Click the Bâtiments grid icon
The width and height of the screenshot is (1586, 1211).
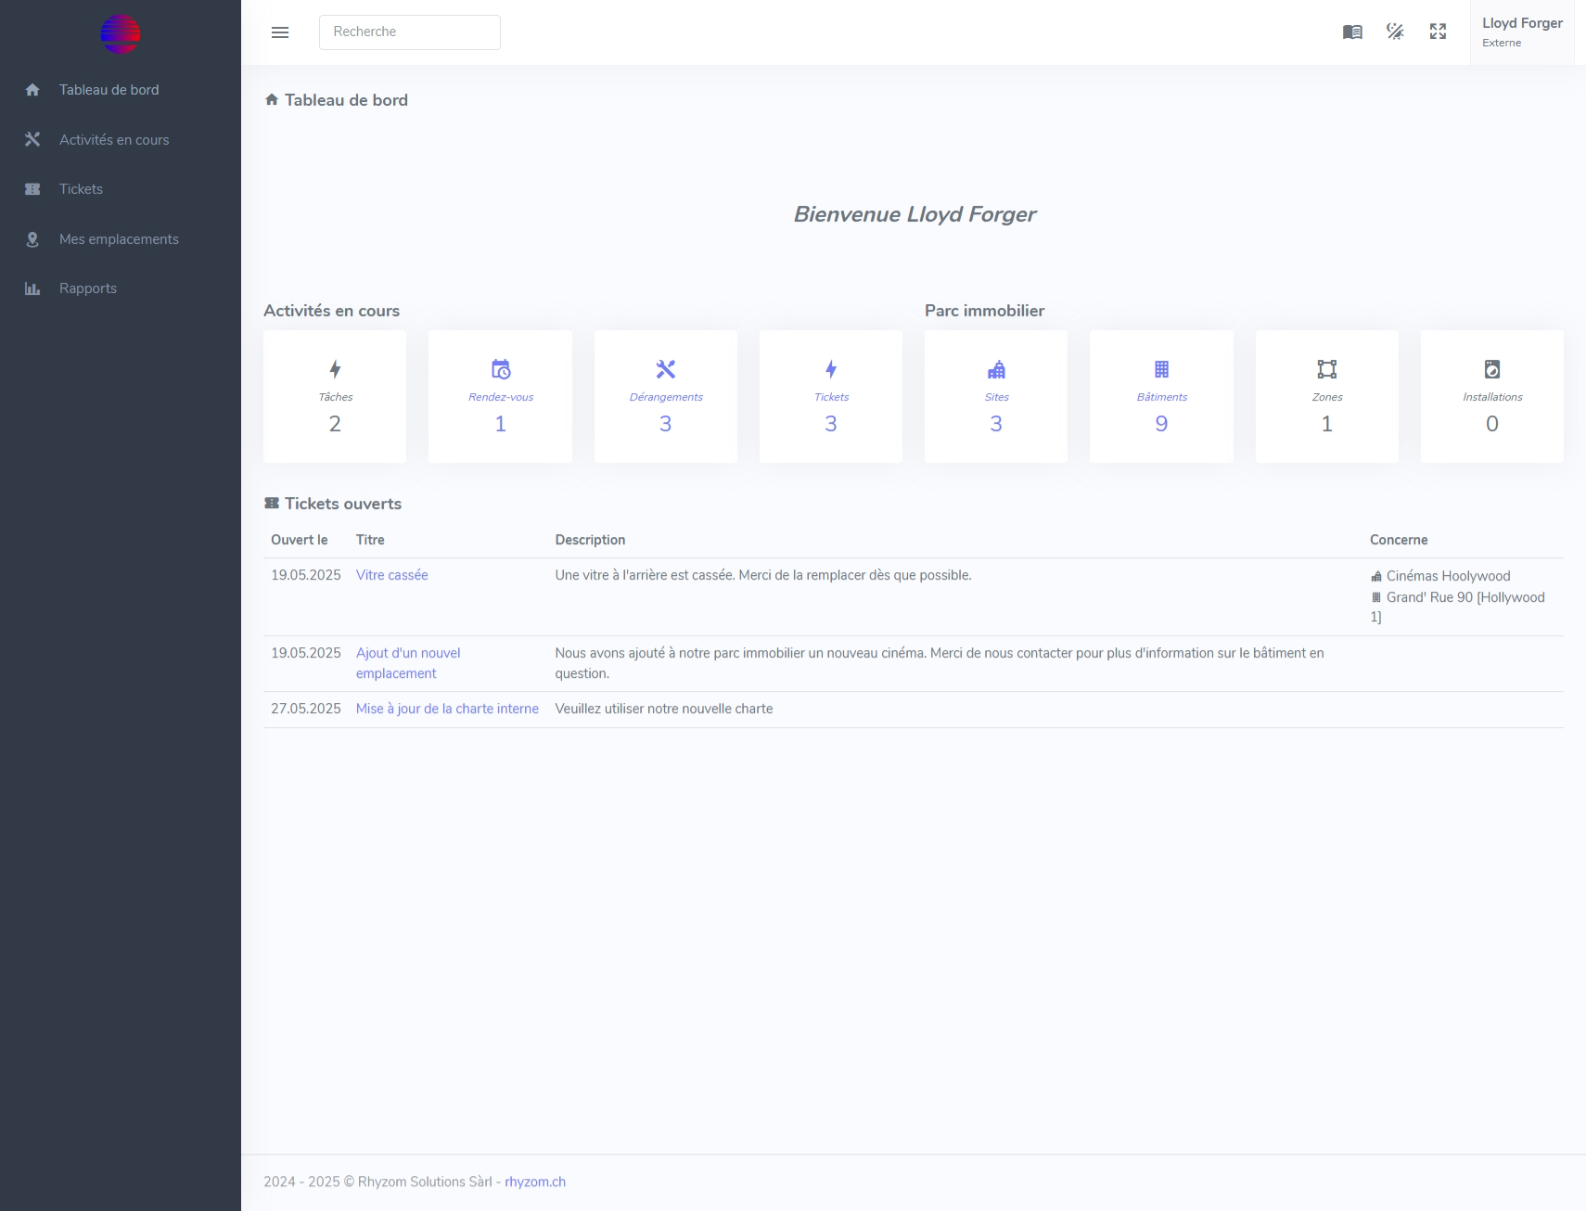coord(1161,369)
